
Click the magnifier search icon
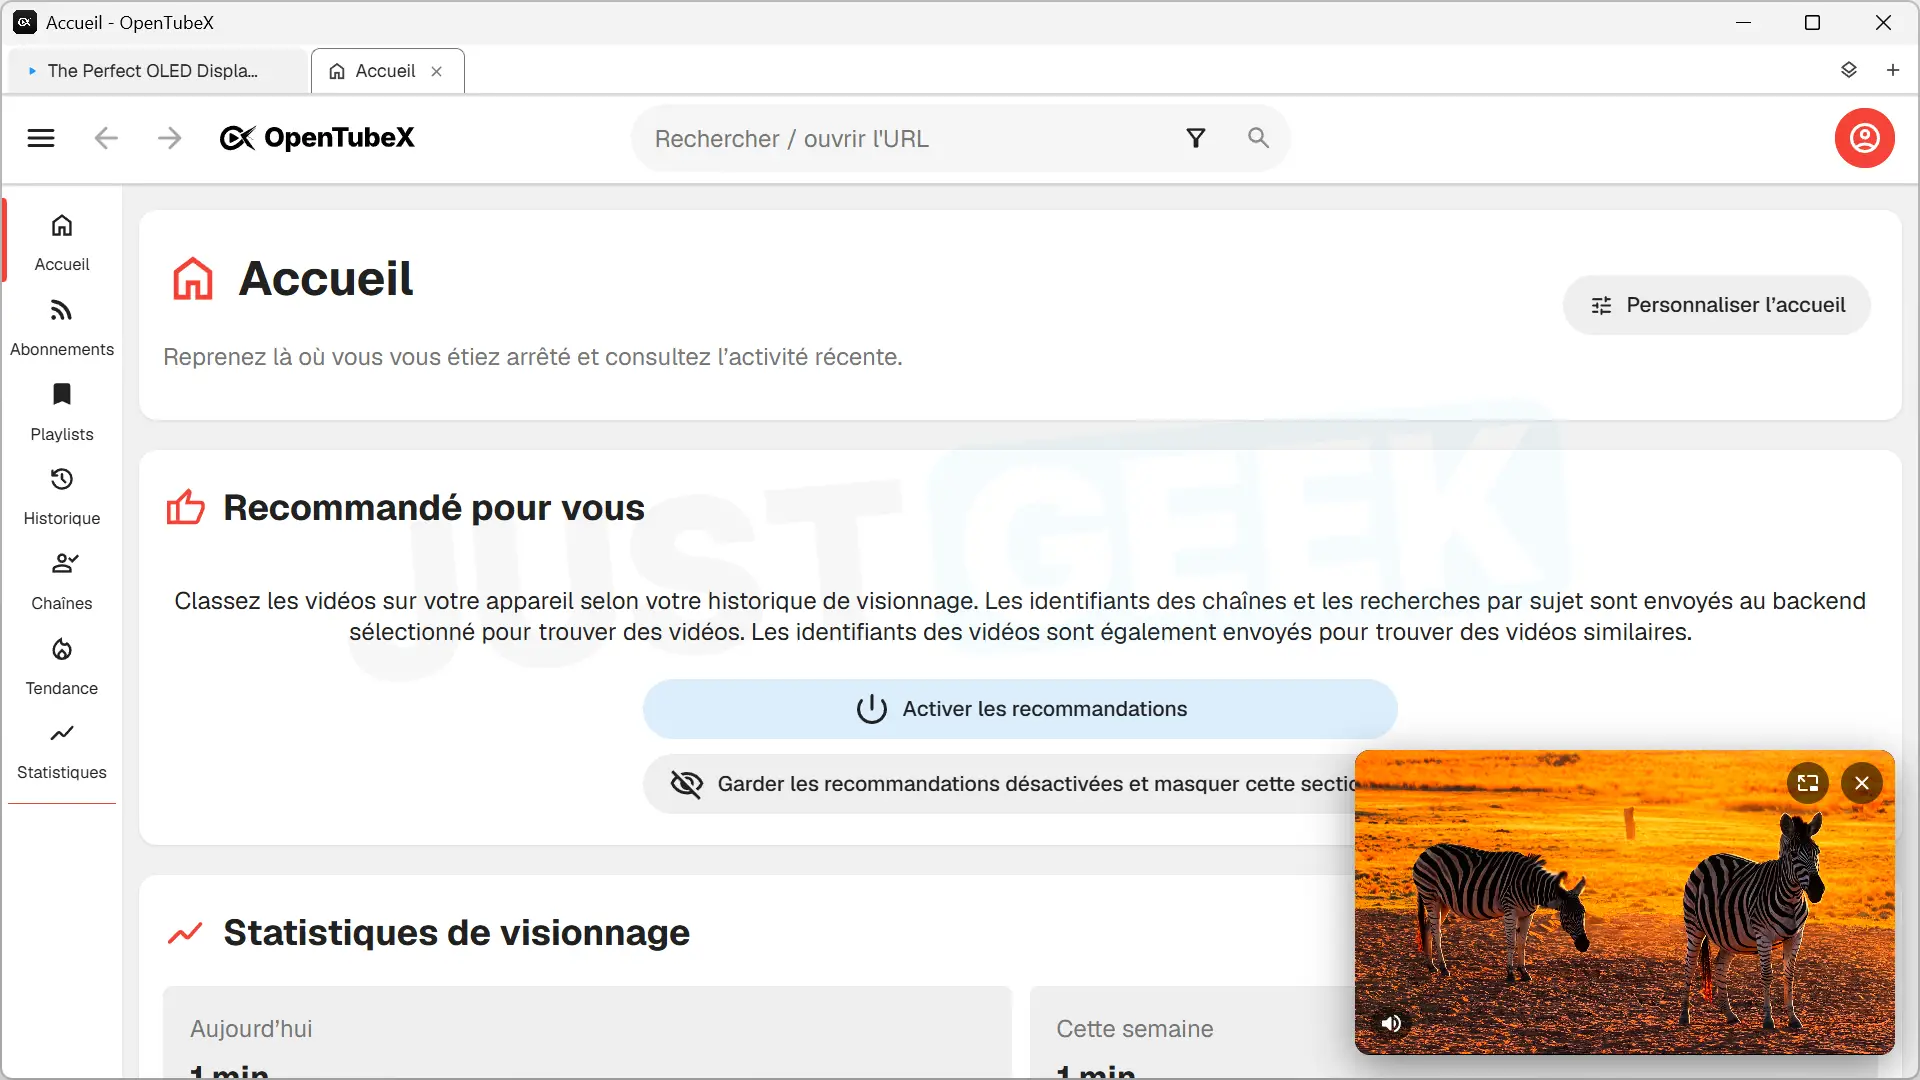click(x=1258, y=138)
